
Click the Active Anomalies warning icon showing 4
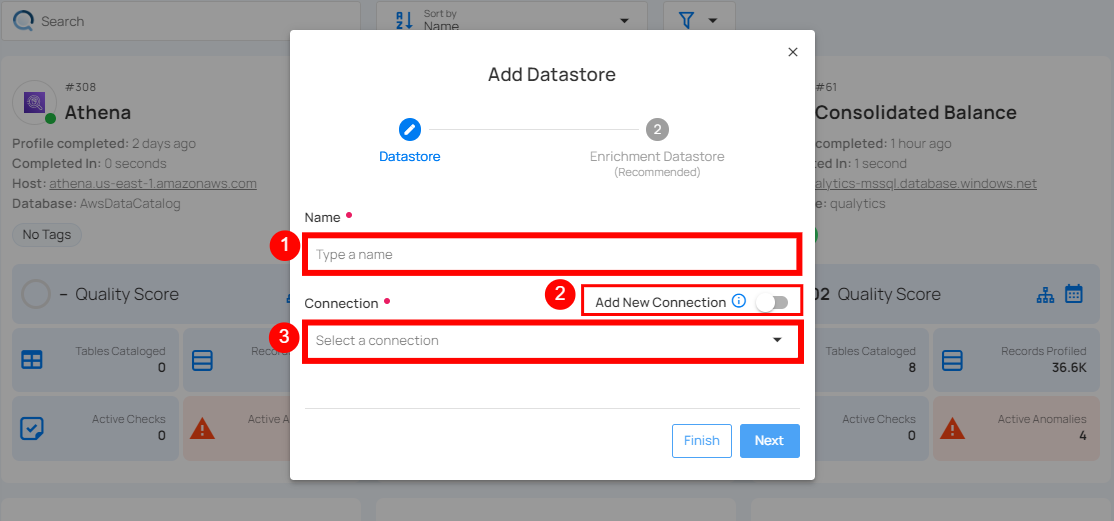(953, 429)
